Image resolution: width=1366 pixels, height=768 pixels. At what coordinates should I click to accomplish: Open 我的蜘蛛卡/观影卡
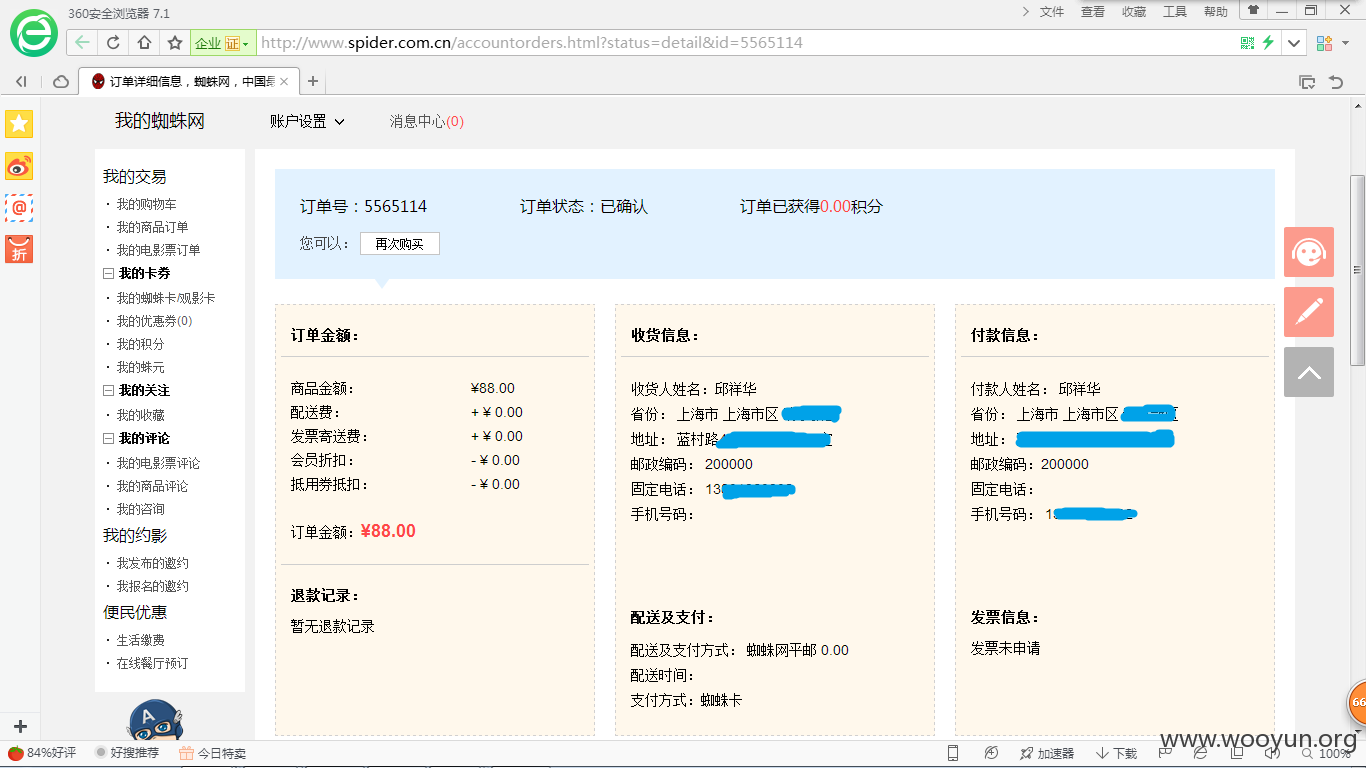[x=166, y=298]
